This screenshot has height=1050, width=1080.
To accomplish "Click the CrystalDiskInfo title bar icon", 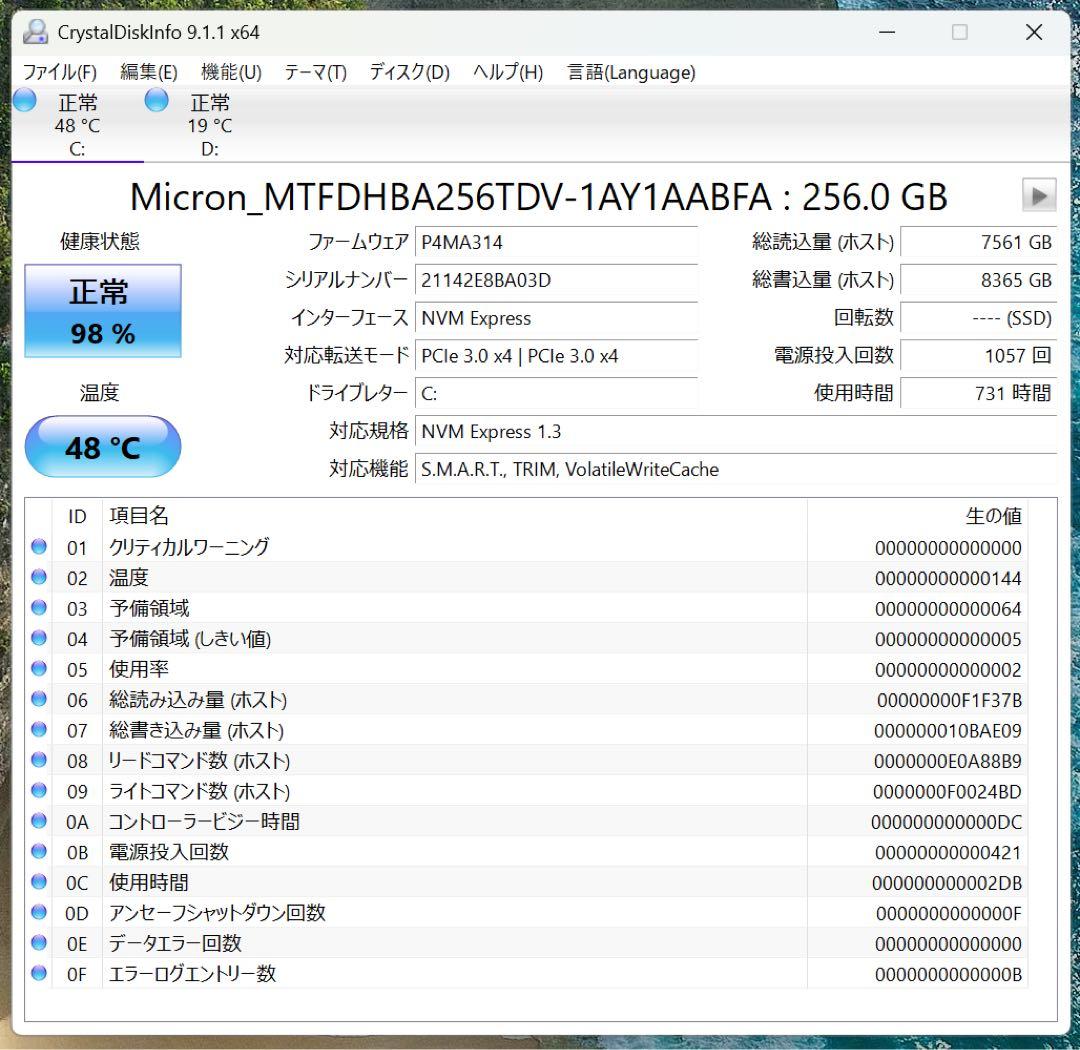I will click(x=36, y=32).
